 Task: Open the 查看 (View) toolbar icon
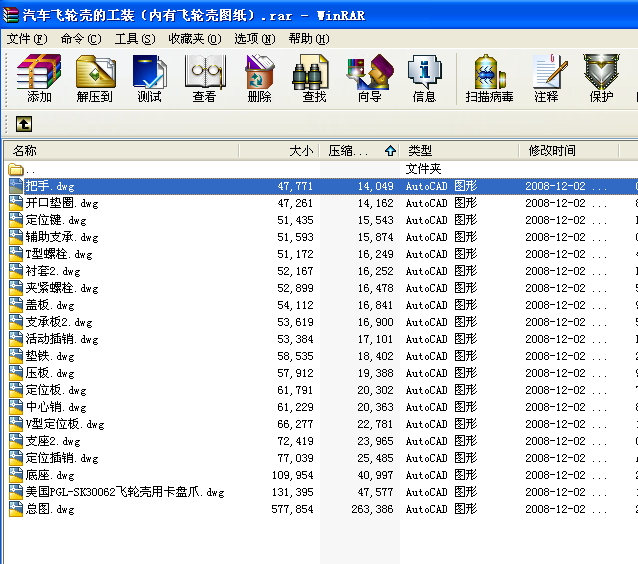(x=204, y=79)
